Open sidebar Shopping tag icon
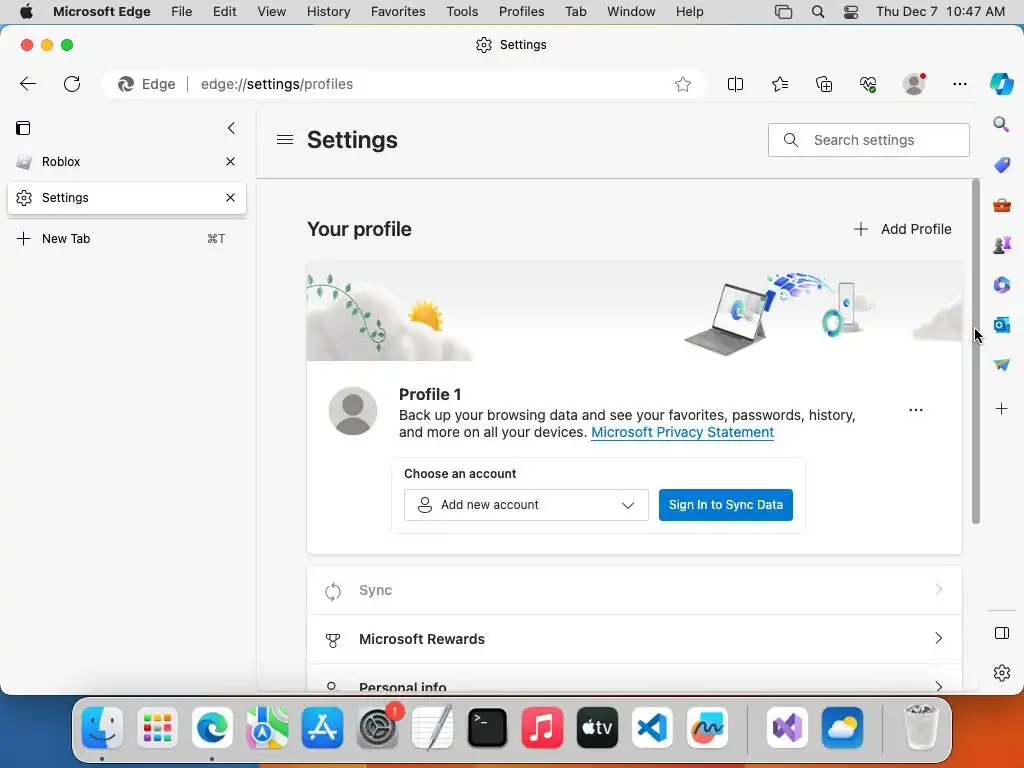The image size is (1024, 768). click(1002, 165)
